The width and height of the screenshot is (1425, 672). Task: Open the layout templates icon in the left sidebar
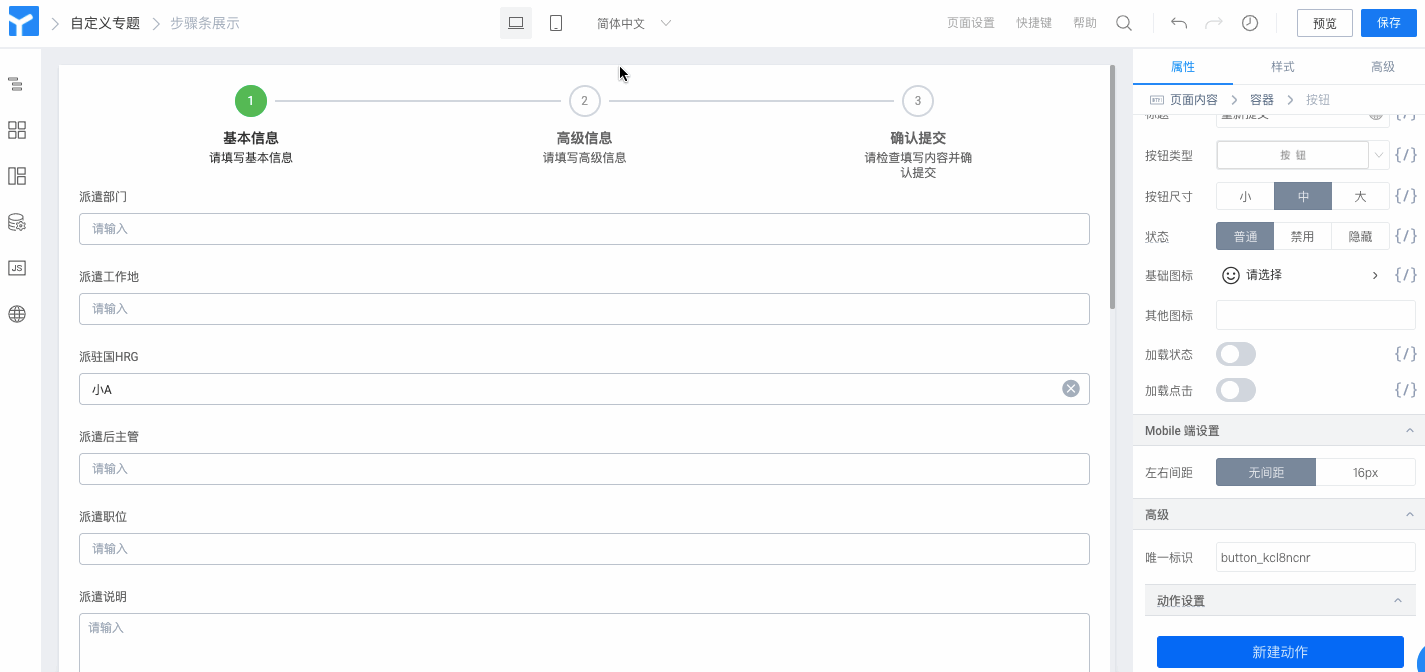(16, 176)
